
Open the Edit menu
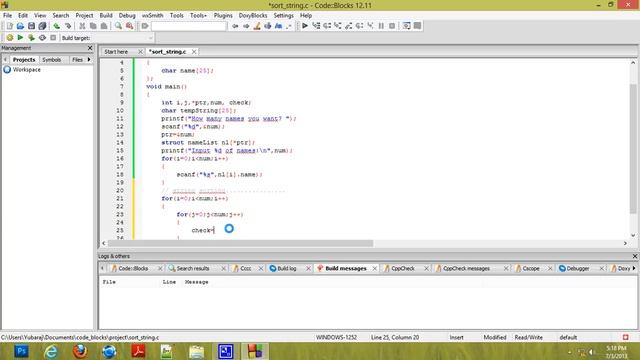coord(23,16)
